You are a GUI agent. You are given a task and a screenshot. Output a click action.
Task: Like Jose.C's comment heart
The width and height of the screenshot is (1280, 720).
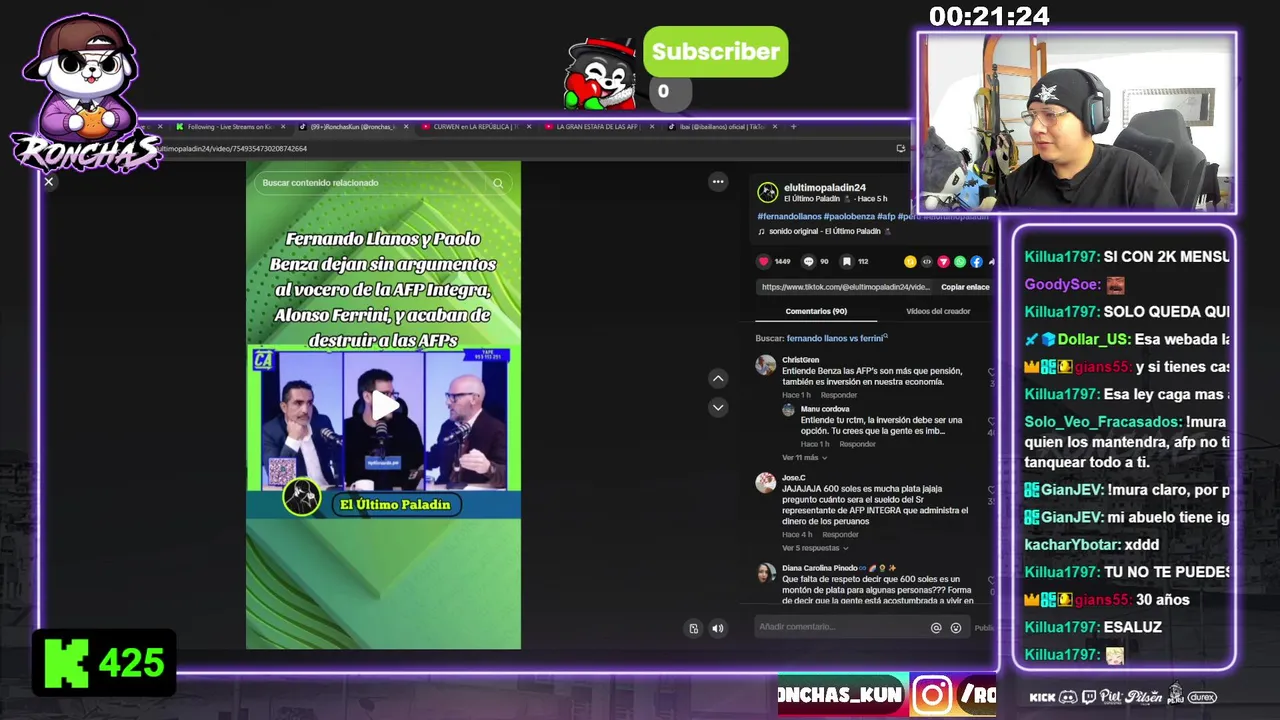tap(991, 490)
